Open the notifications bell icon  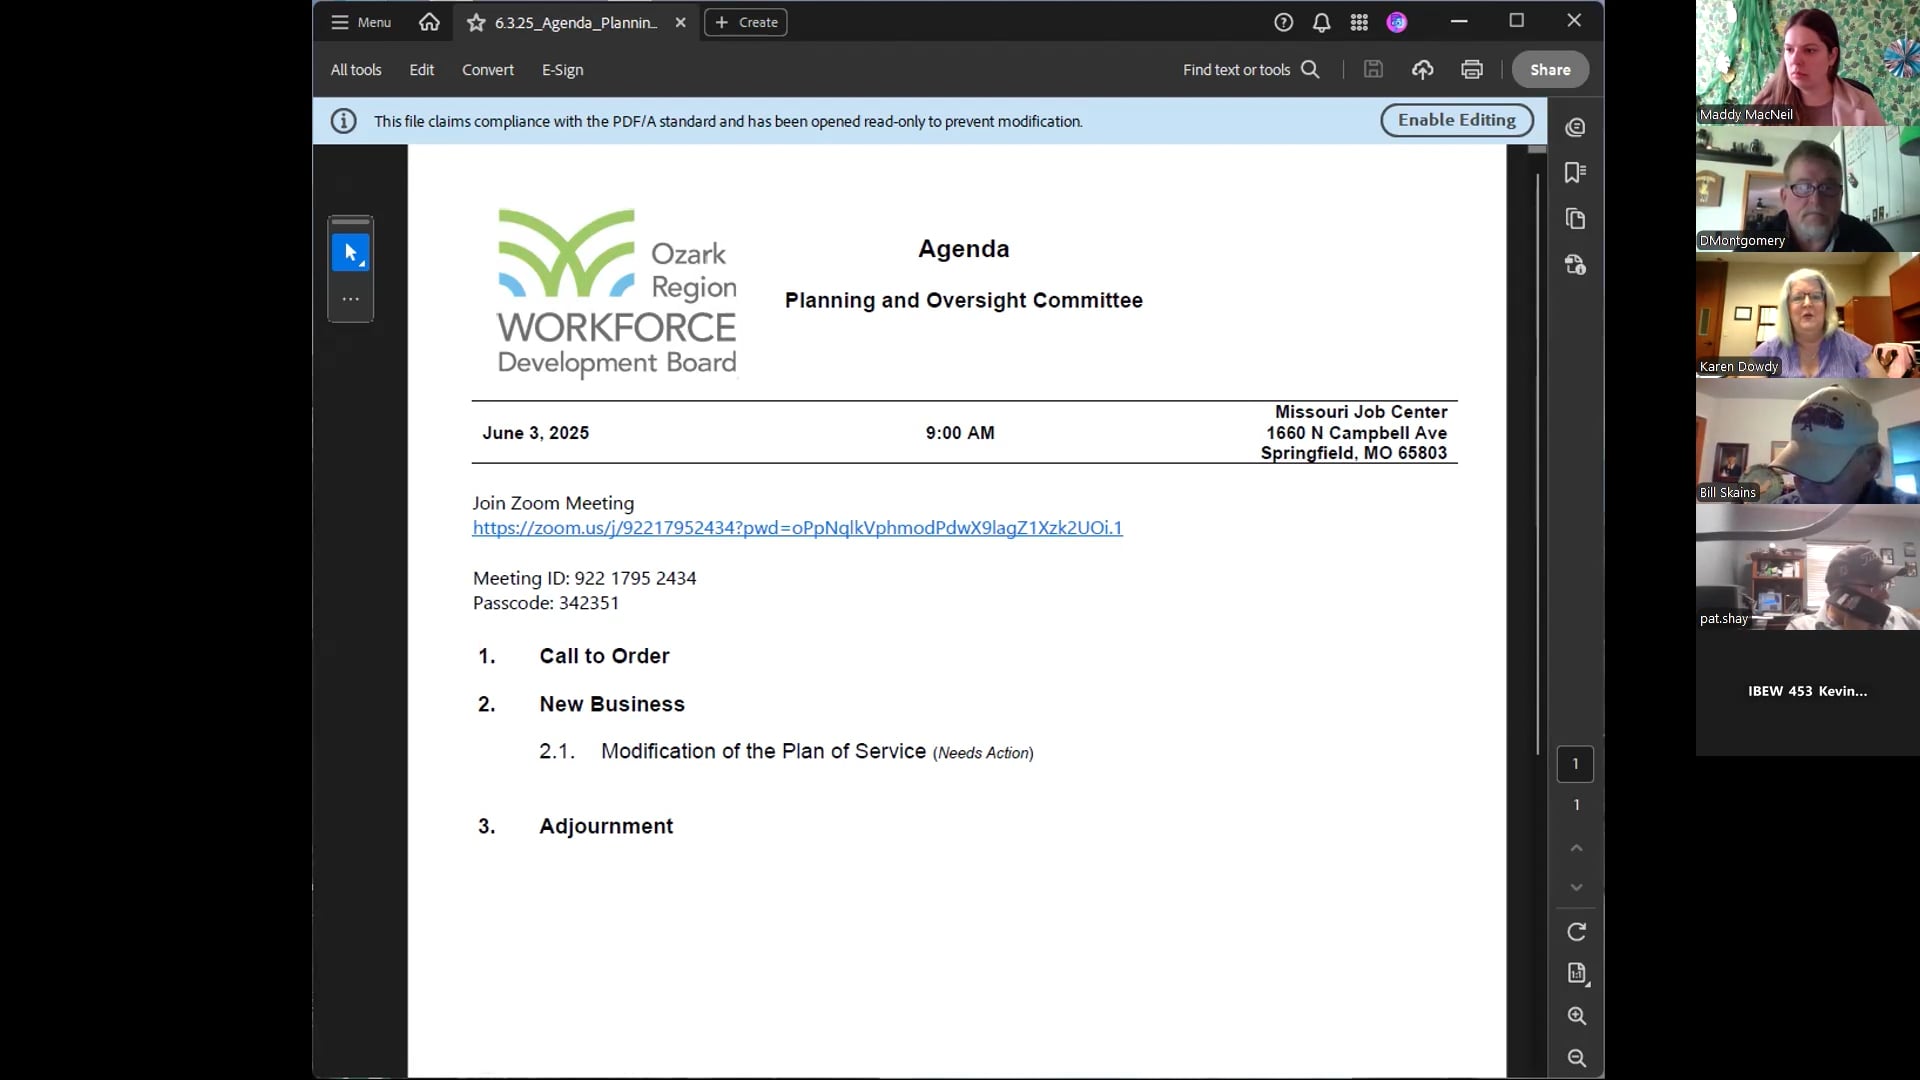click(1321, 22)
